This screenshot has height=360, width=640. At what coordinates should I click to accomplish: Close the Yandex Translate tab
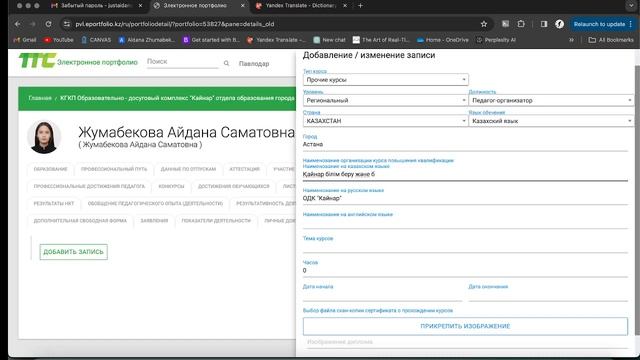pos(345,6)
